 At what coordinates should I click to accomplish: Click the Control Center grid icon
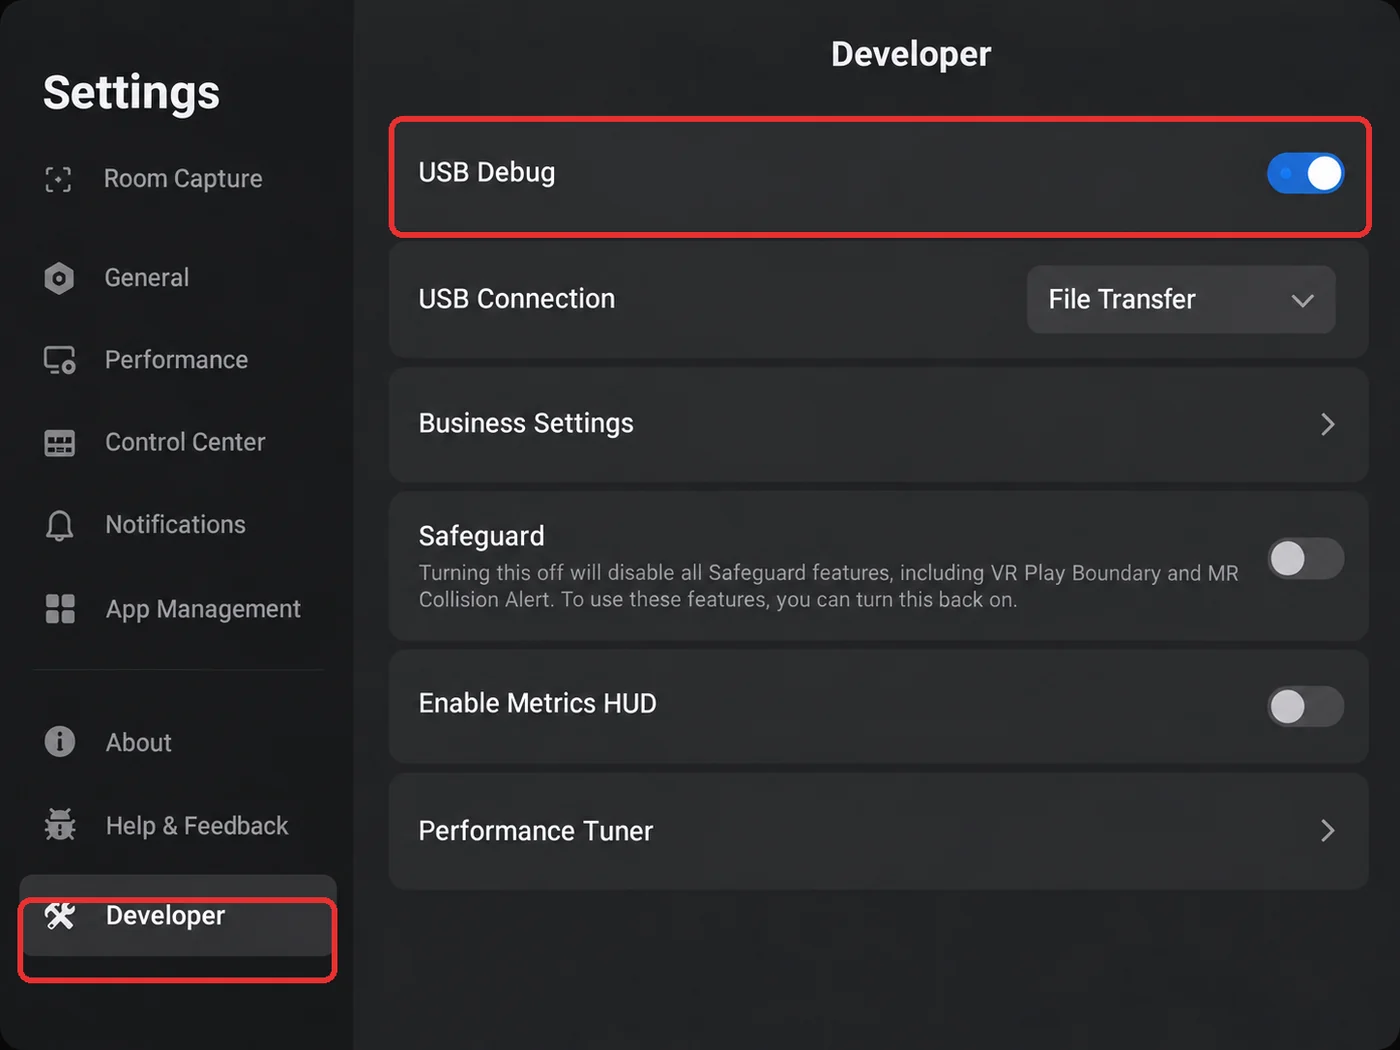pyautogui.click(x=60, y=443)
